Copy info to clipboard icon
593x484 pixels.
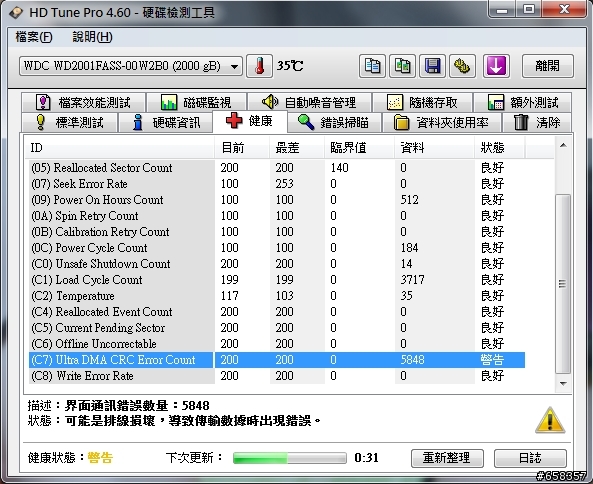tap(372, 66)
